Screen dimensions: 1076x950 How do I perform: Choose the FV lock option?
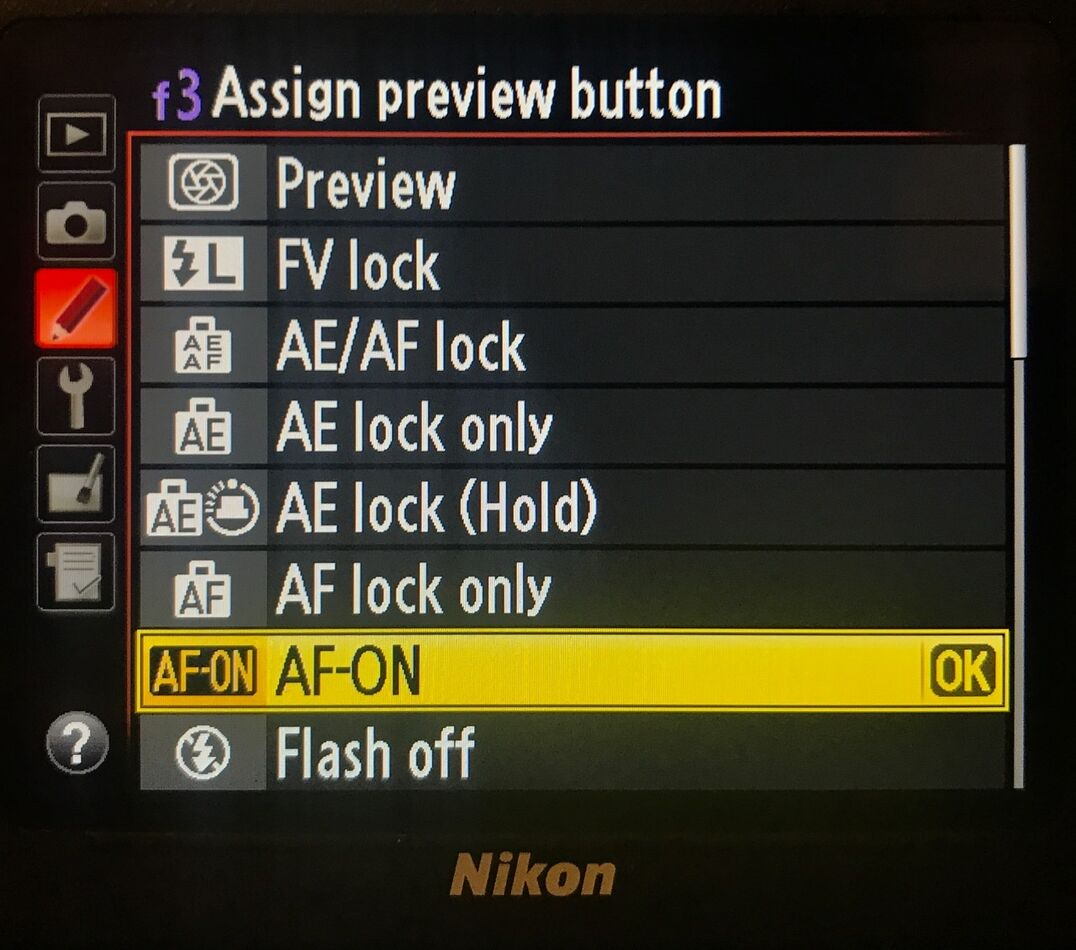coord(572,264)
